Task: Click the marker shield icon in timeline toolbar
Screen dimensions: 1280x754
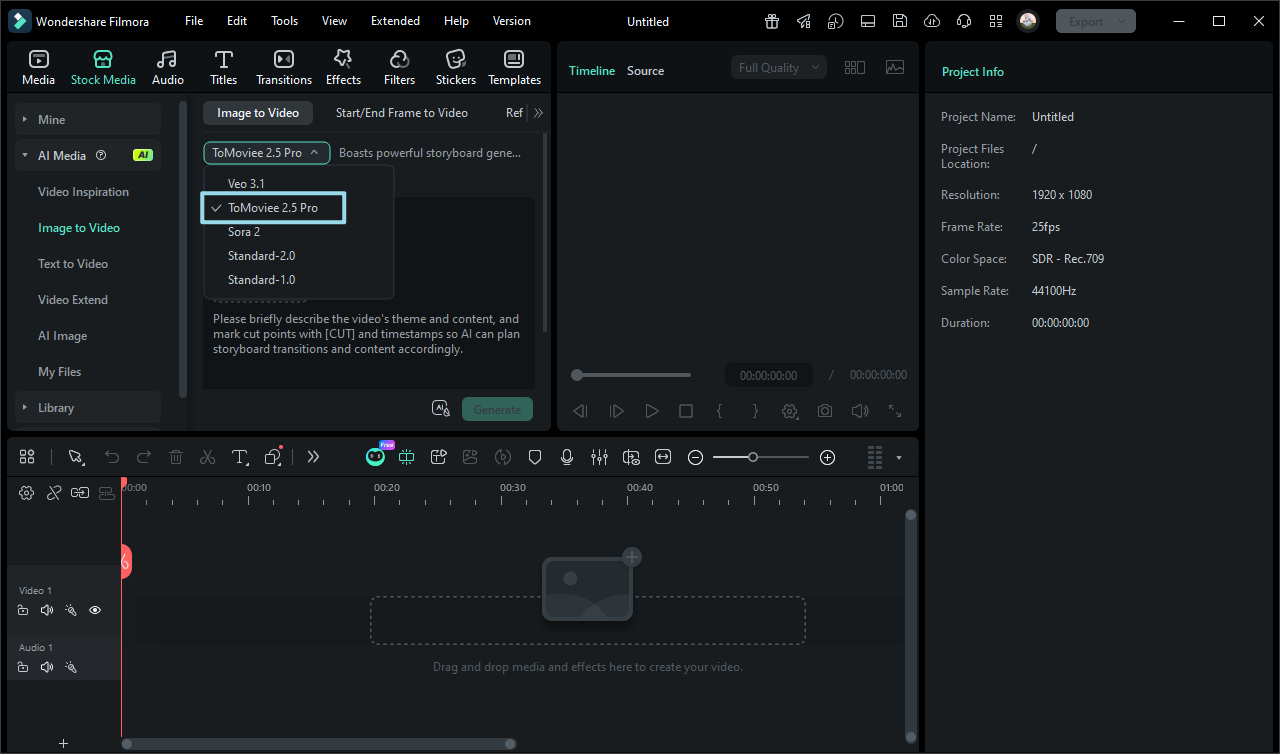Action: point(535,457)
